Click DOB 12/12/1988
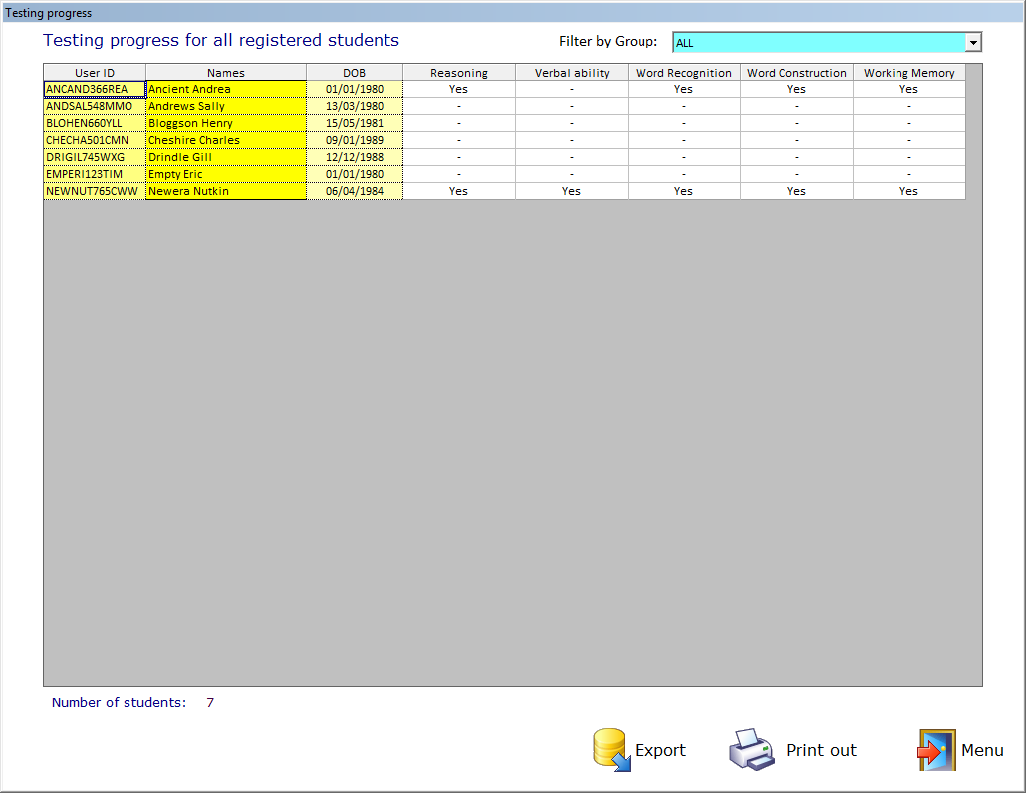The height and width of the screenshot is (793, 1026). [x=355, y=157]
